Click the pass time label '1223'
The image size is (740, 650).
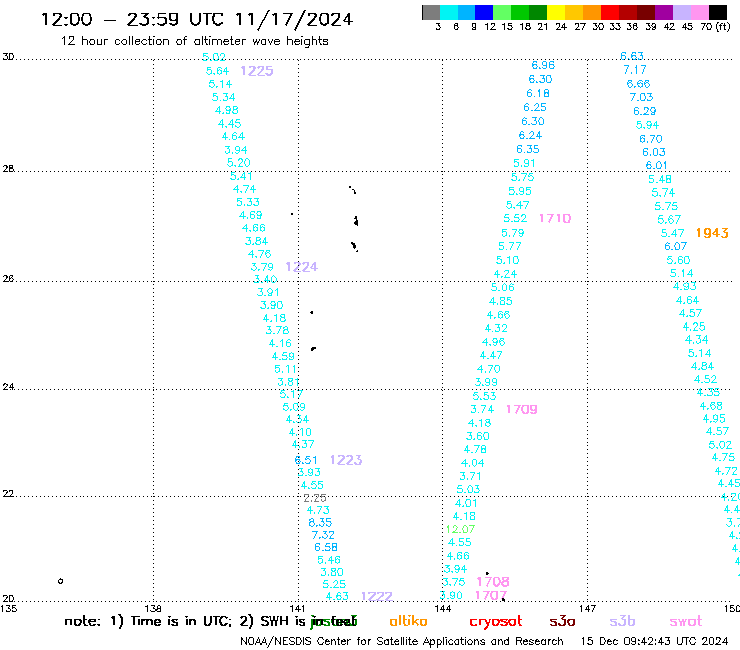[346, 460]
